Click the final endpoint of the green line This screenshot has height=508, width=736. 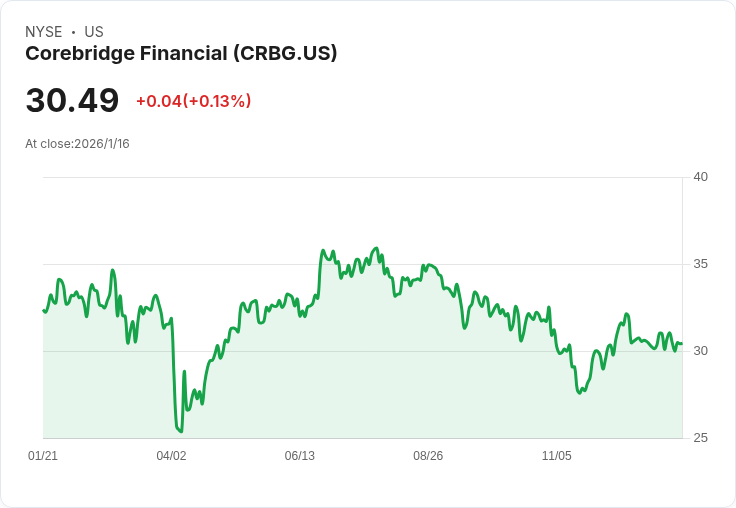[x=682, y=344]
